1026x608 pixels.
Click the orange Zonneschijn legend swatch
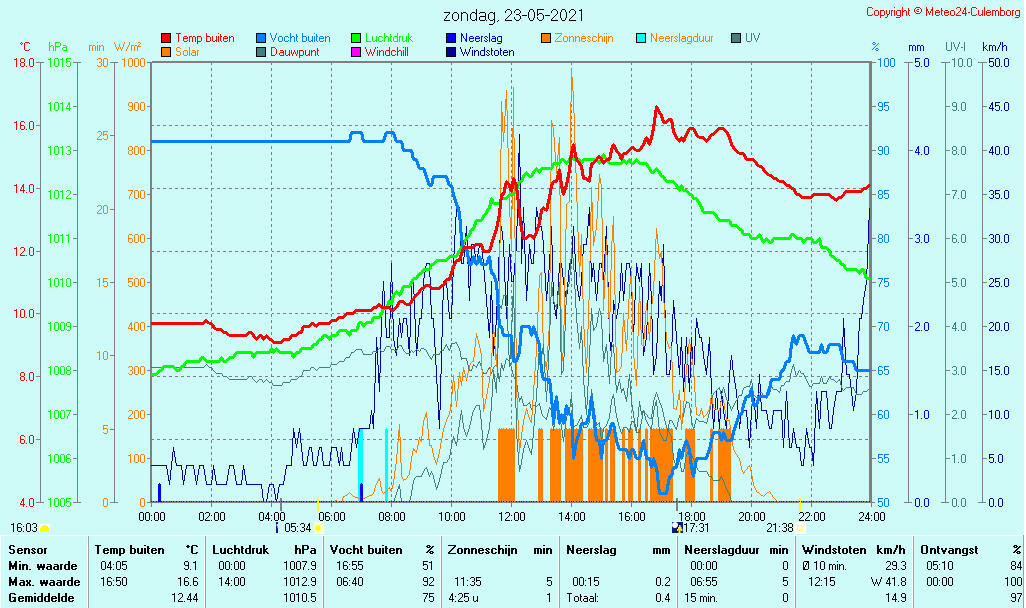pos(546,39)
